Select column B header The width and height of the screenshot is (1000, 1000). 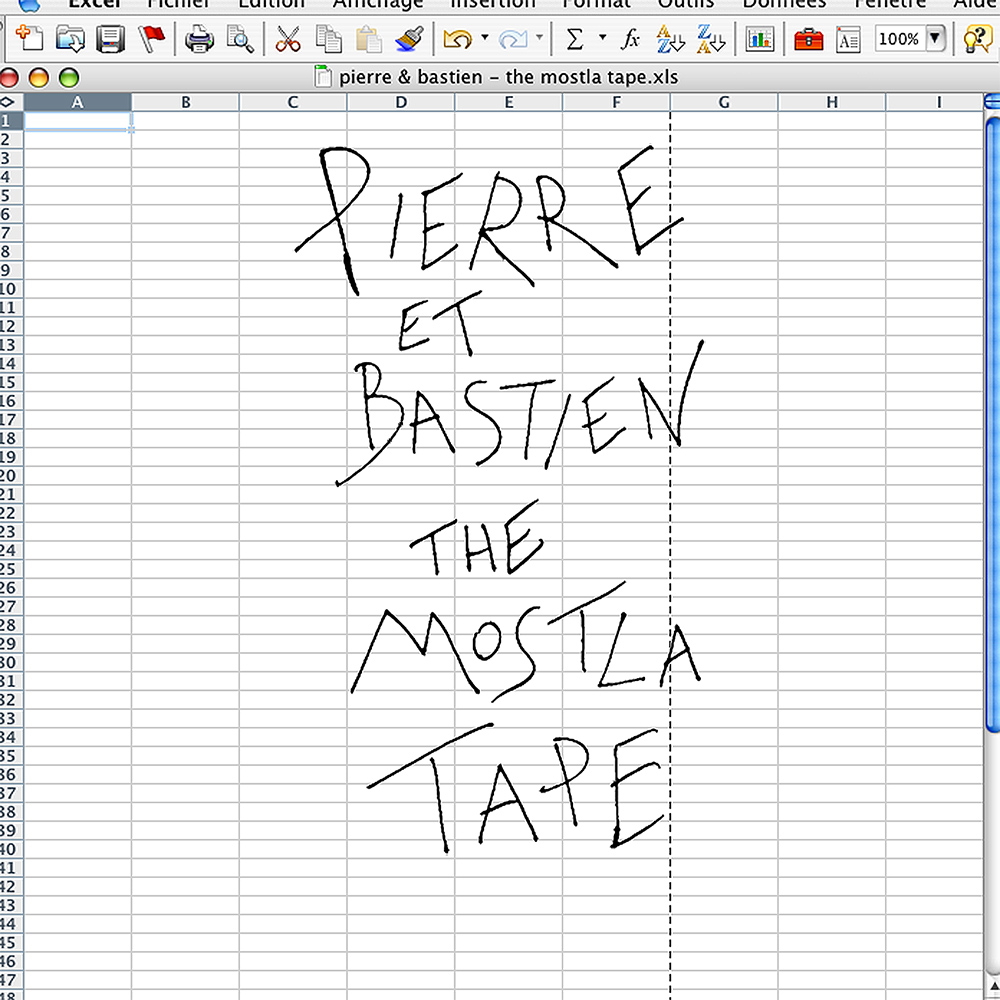tap(186, 102)
